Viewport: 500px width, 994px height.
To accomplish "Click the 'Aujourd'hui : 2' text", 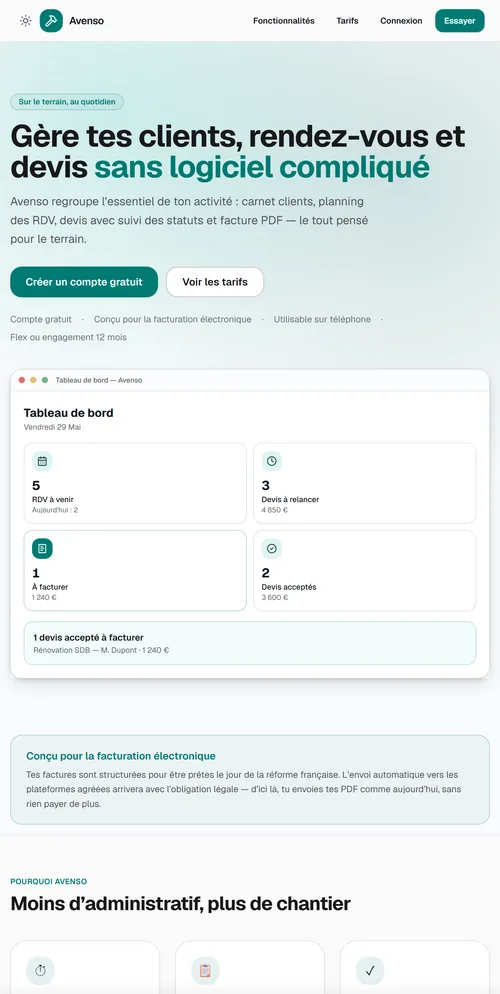I will pos(55,510).
